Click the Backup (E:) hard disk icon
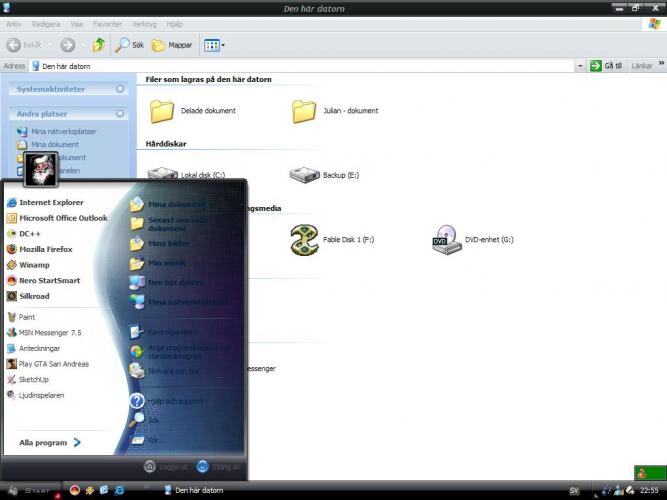The image size is (667, 500). (304, 175)
